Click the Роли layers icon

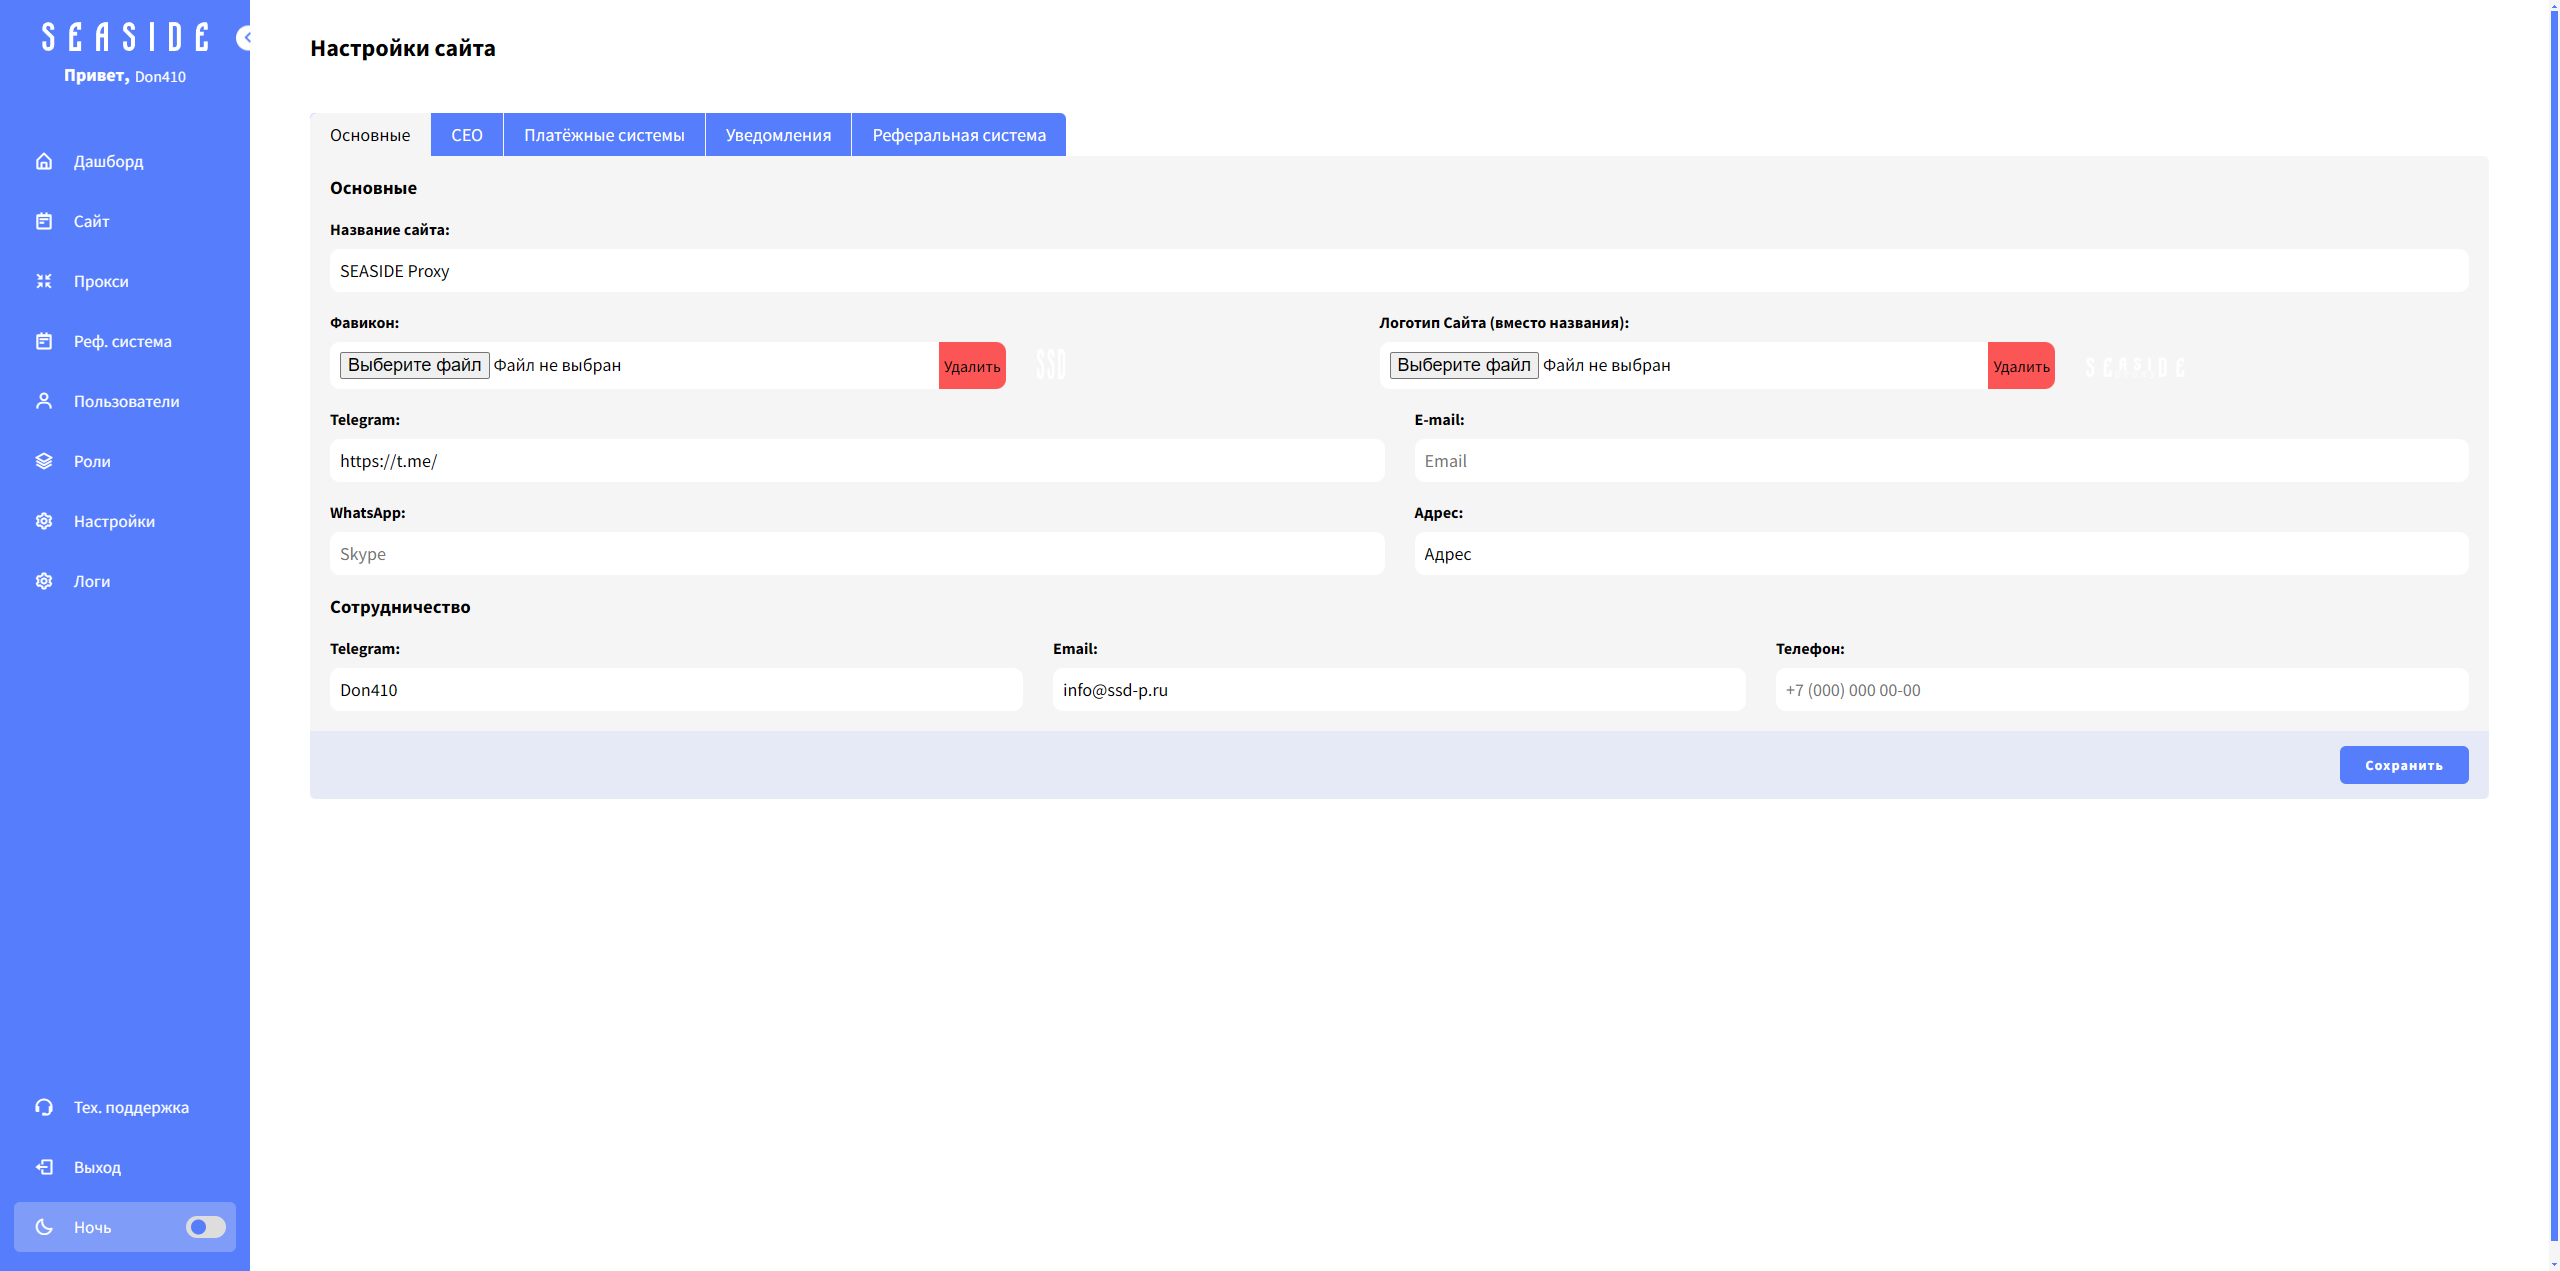(44, 461)
